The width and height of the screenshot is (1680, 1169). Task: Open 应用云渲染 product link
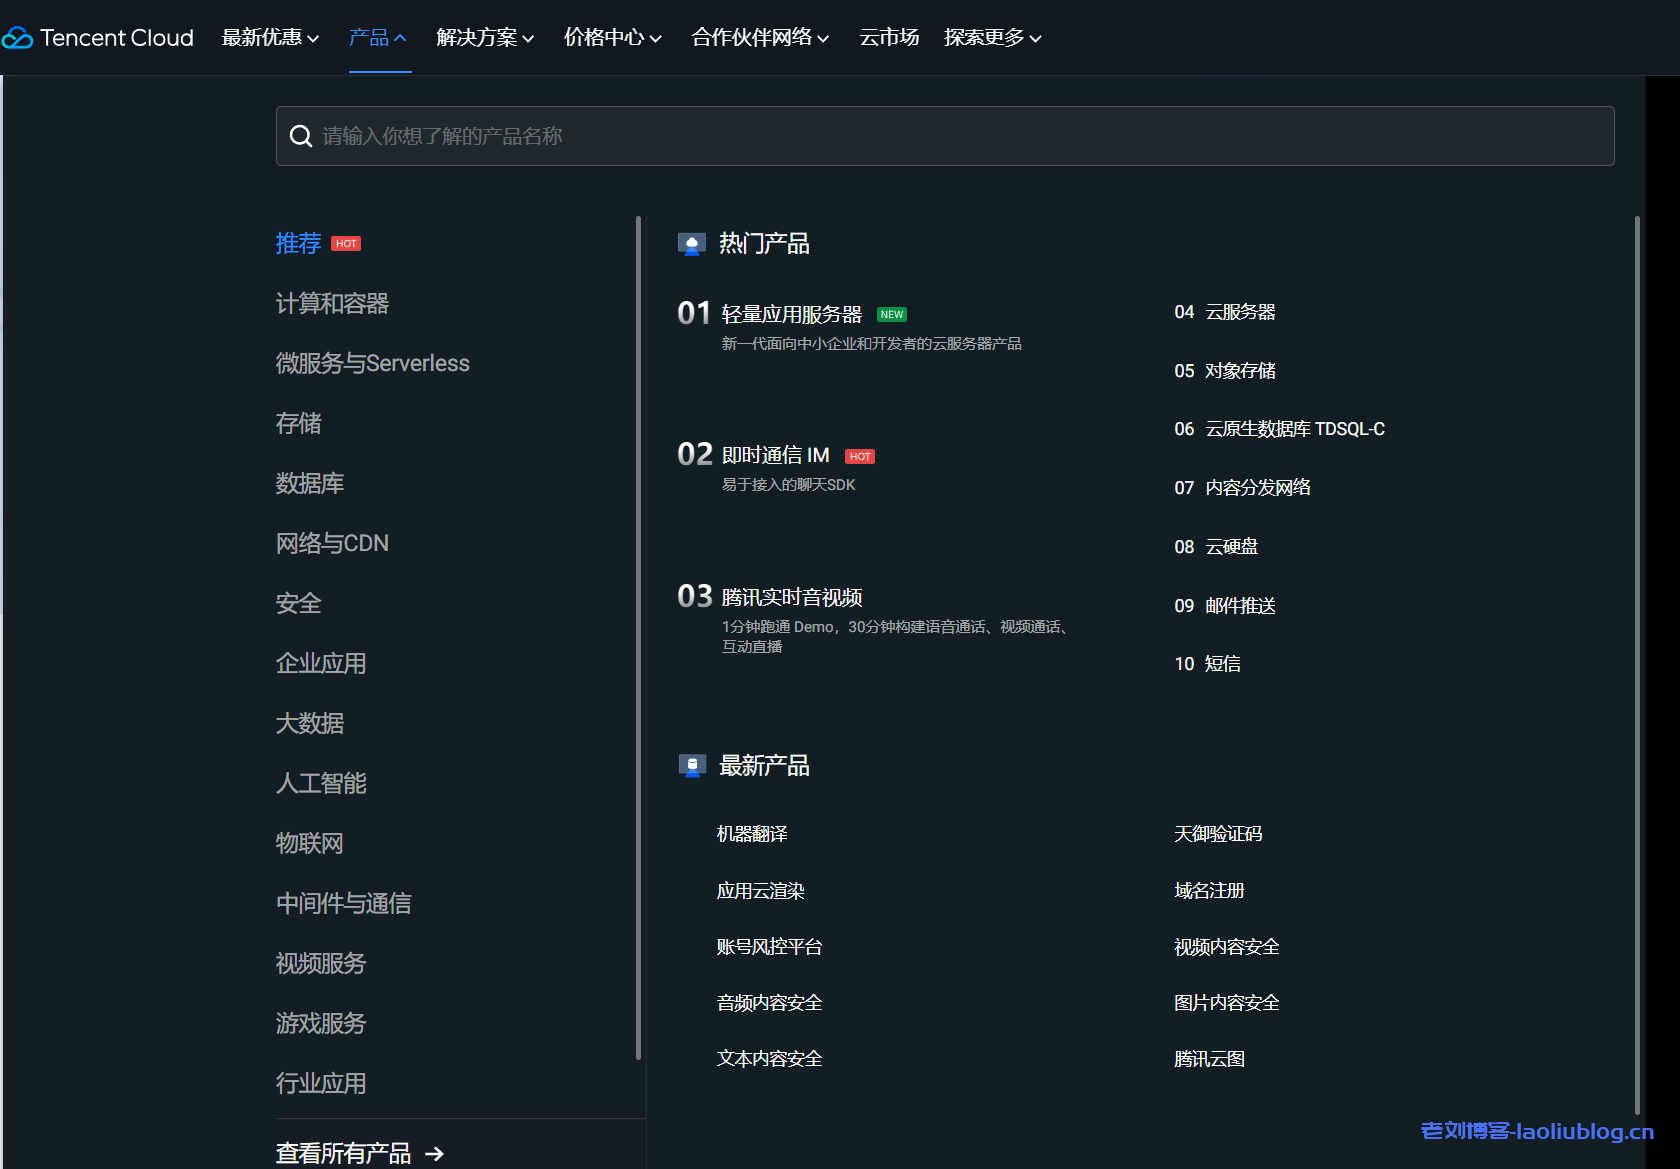click(761, 891)
